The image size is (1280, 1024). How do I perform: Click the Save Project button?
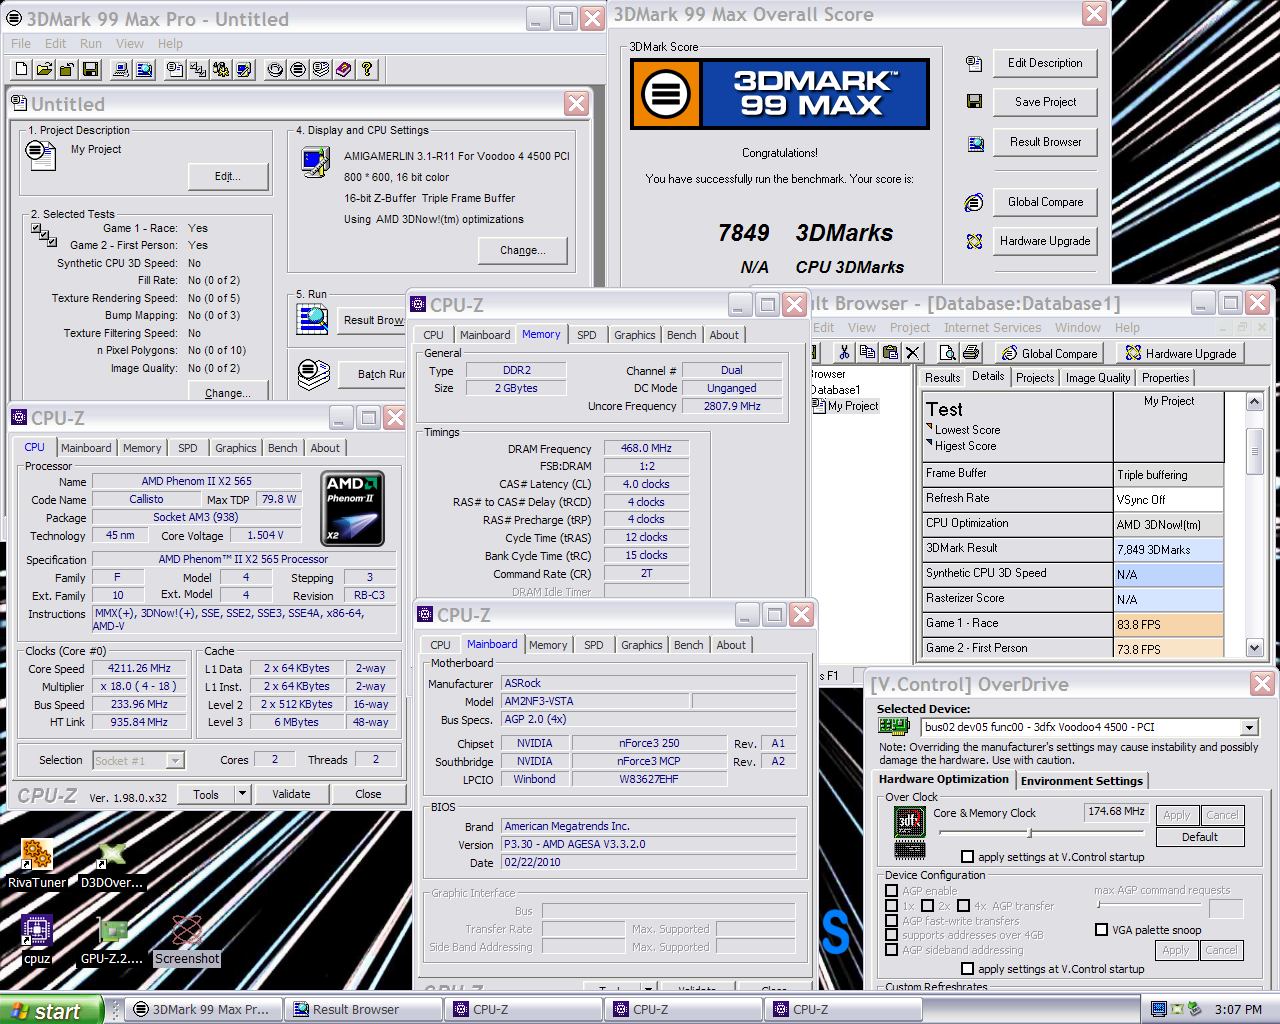click(1045, 102)
